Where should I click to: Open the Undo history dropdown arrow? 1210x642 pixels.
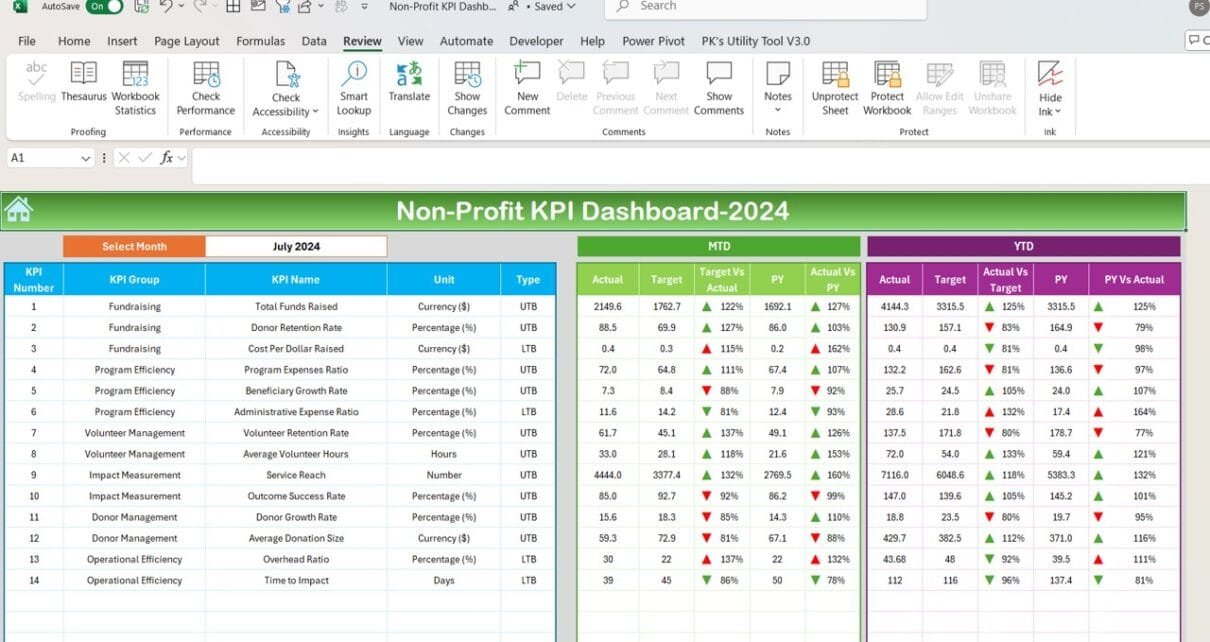180,6
